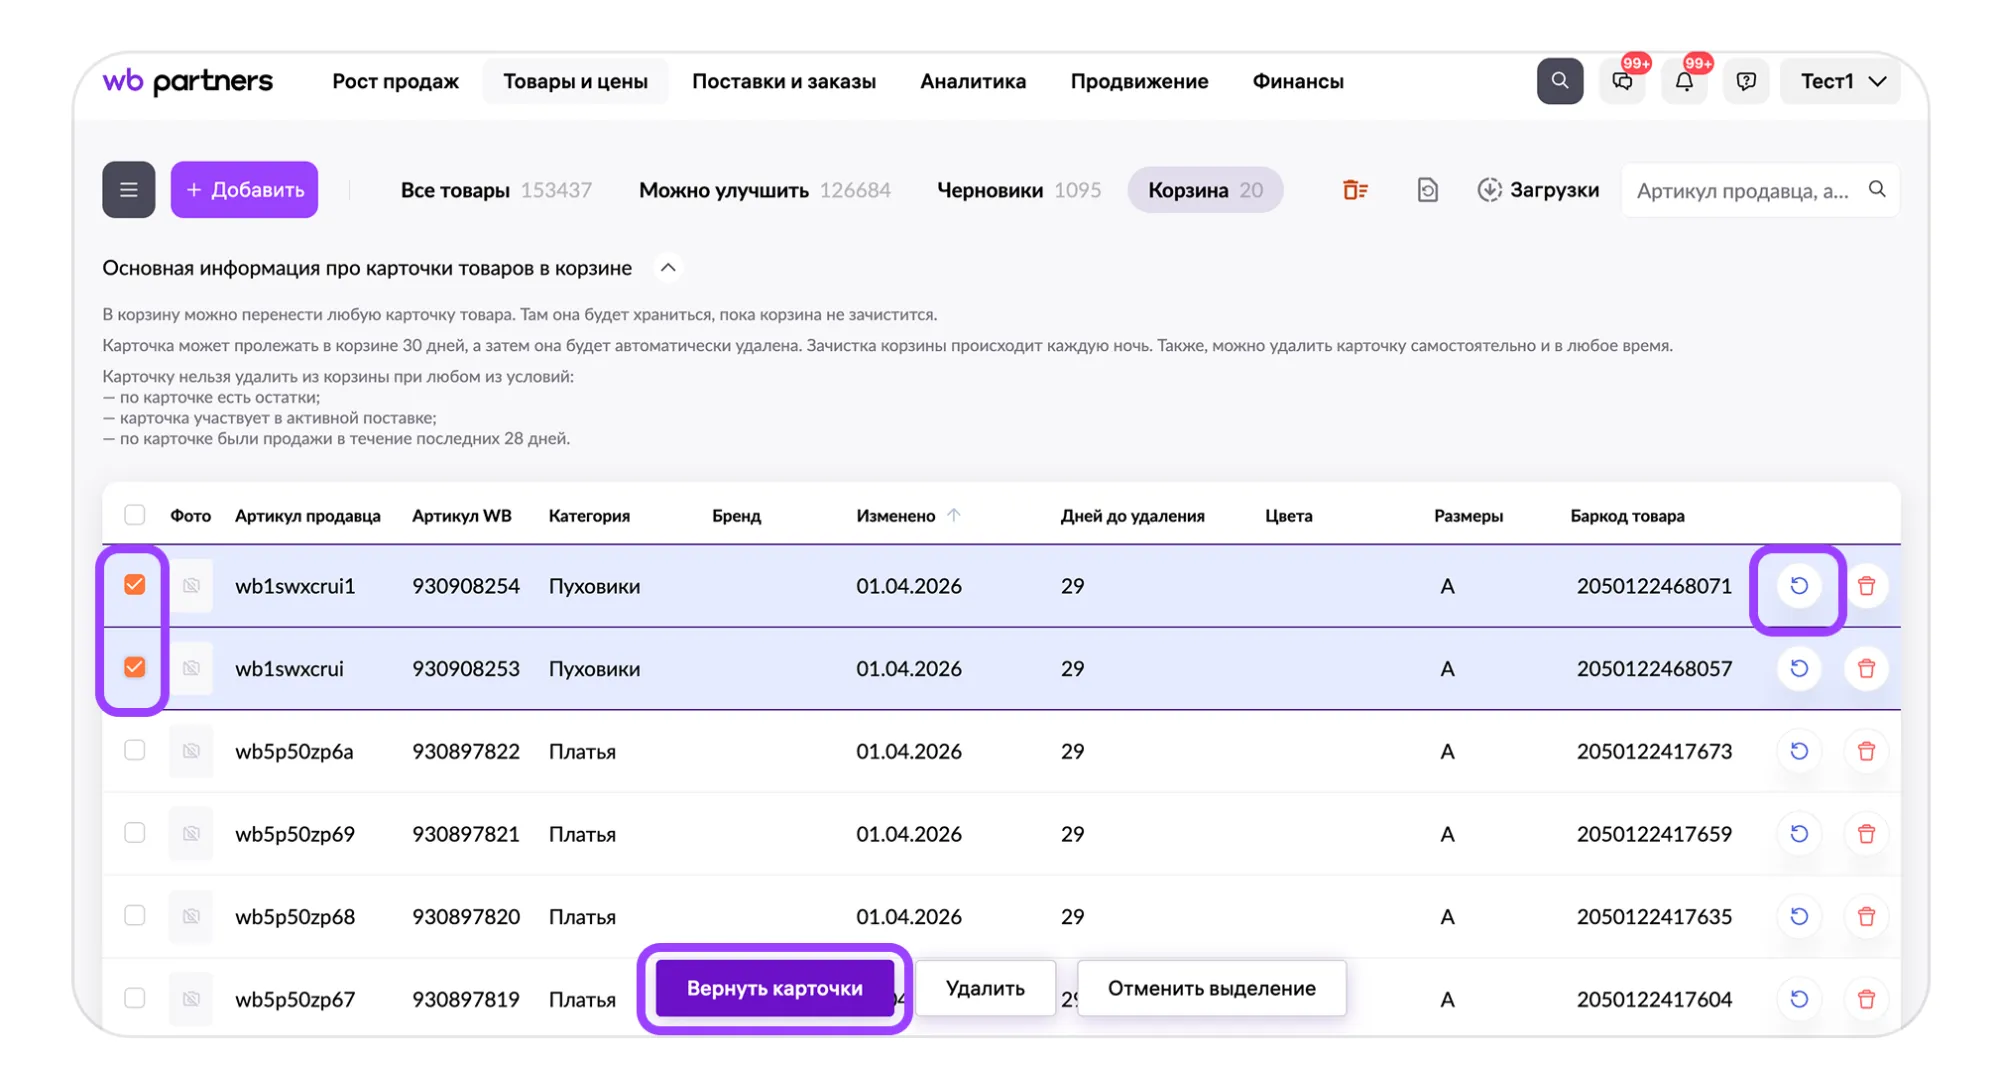Check the wb5p50zp69 row checkbox

(134, 833)
